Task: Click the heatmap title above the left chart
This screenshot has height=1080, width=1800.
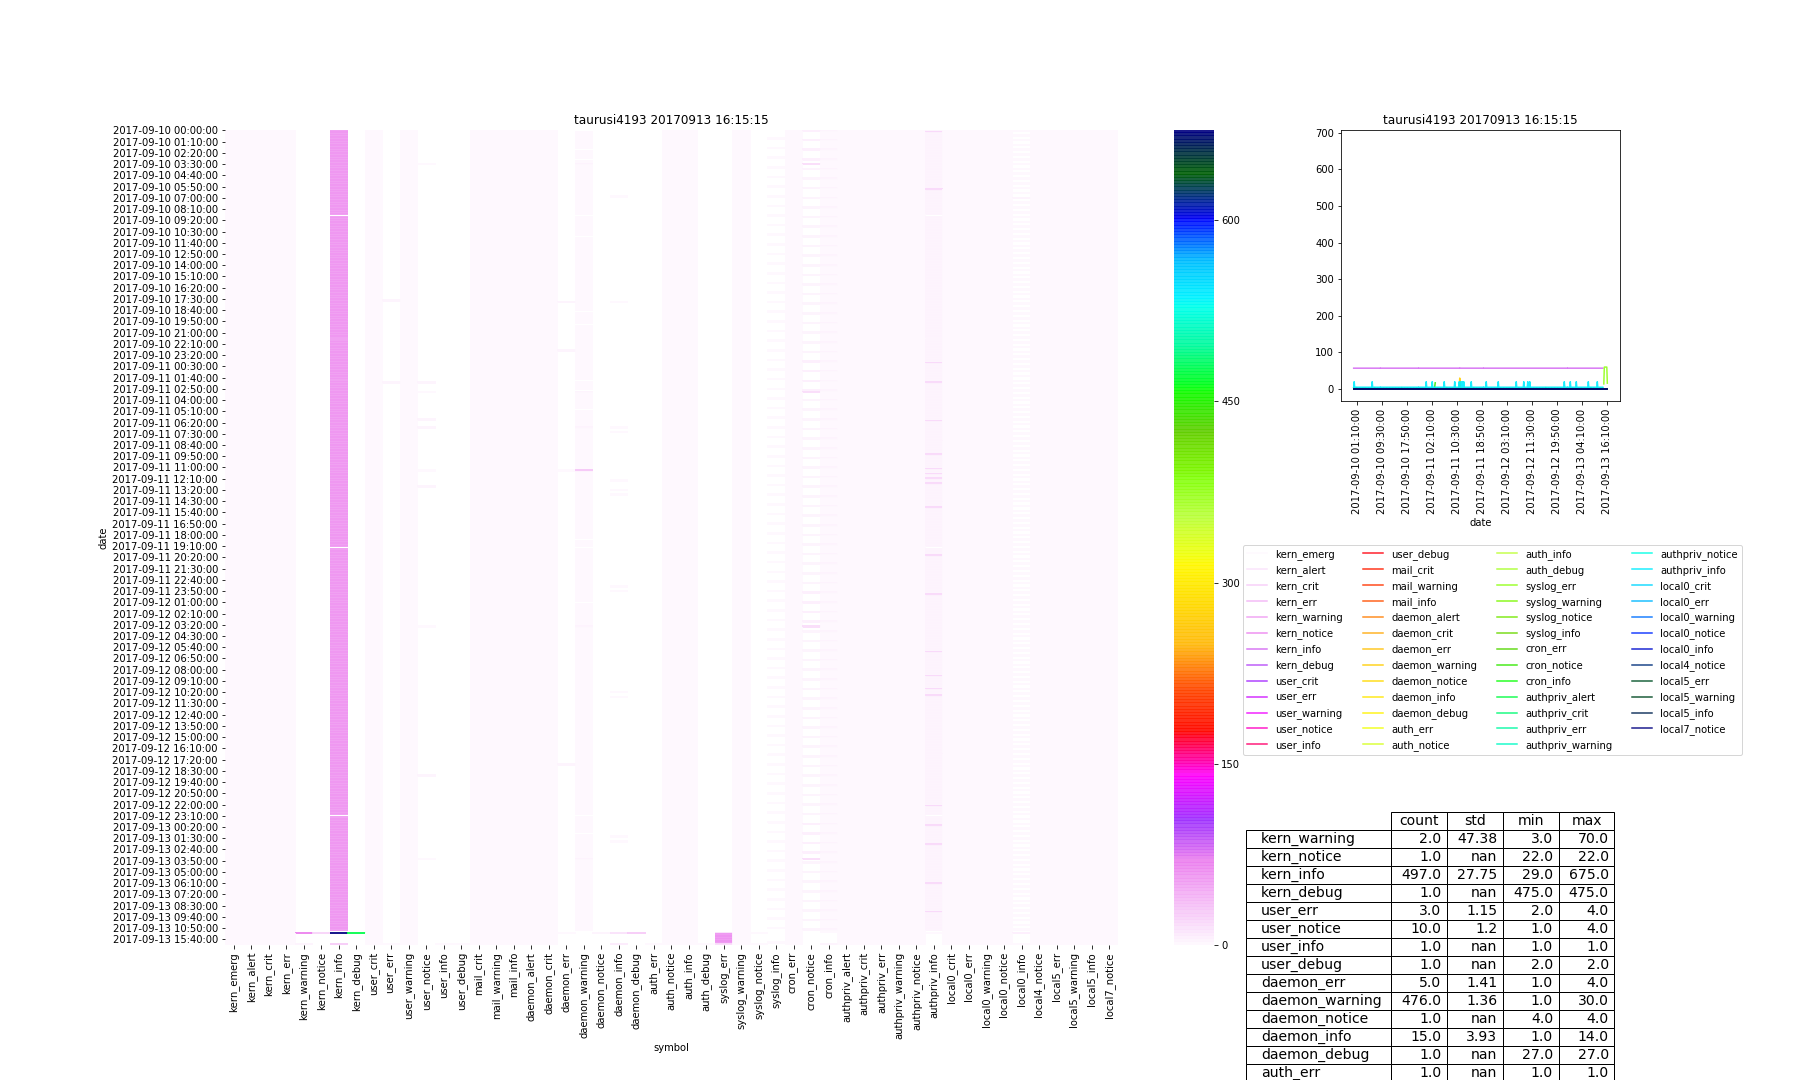Action: pyautogui.click(x=671, y=120)
